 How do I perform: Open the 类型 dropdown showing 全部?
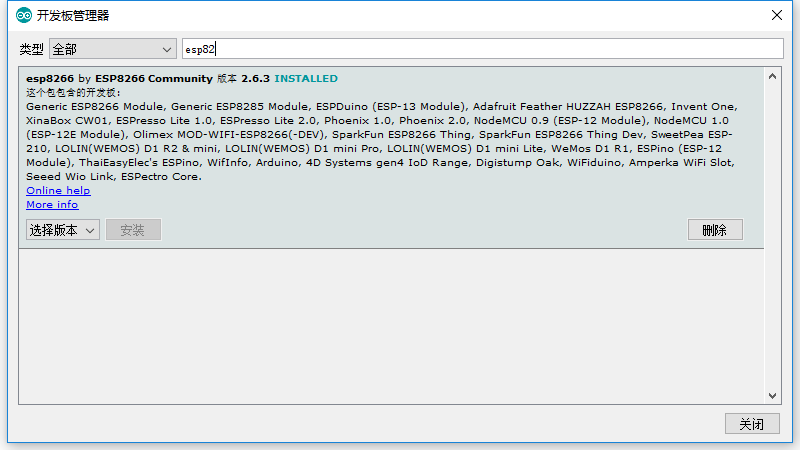click(x=113, y=49)
